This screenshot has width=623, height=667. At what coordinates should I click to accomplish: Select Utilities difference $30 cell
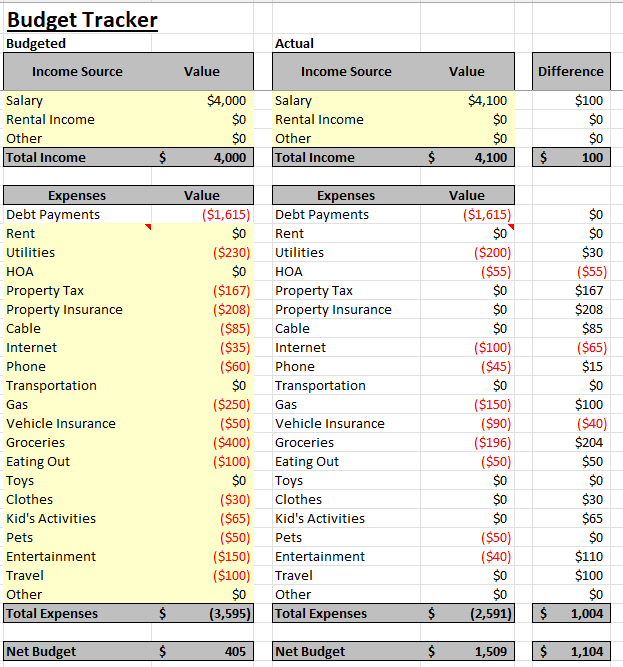592,253
